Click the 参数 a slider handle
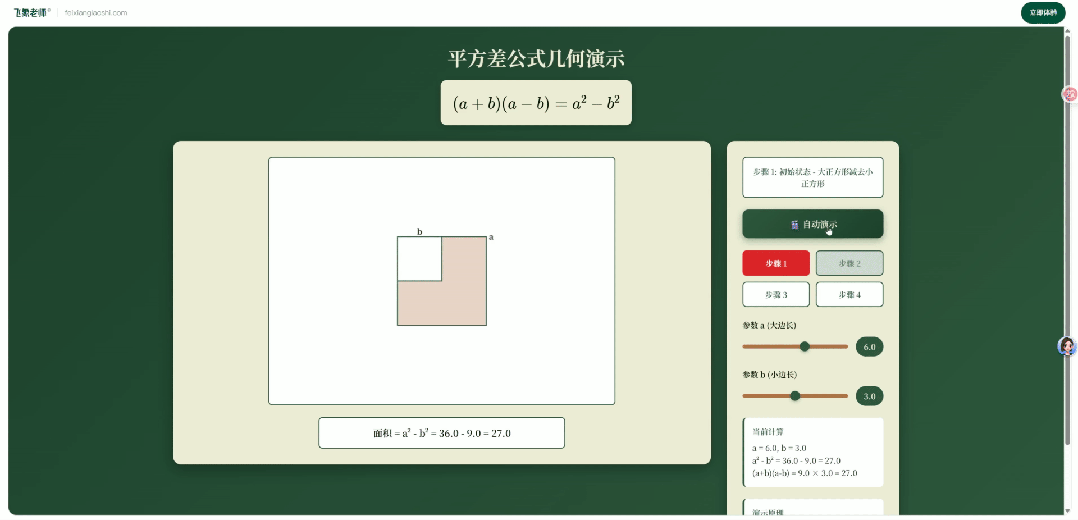Viewport: 1078px width, 520px height. pos(805,346)
